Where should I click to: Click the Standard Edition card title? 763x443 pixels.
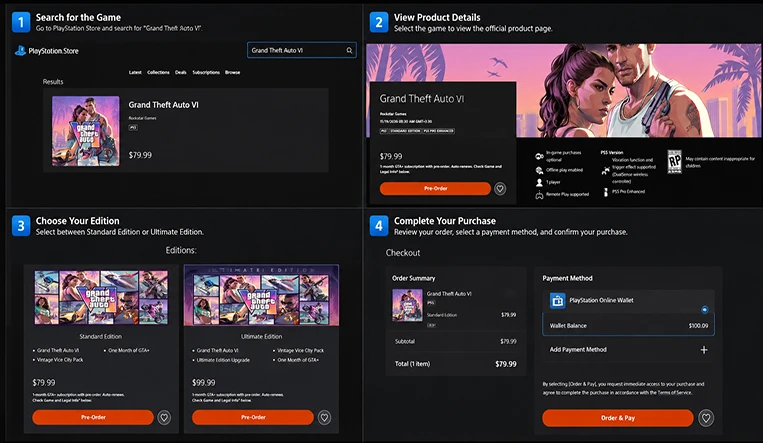pos(101,336)
